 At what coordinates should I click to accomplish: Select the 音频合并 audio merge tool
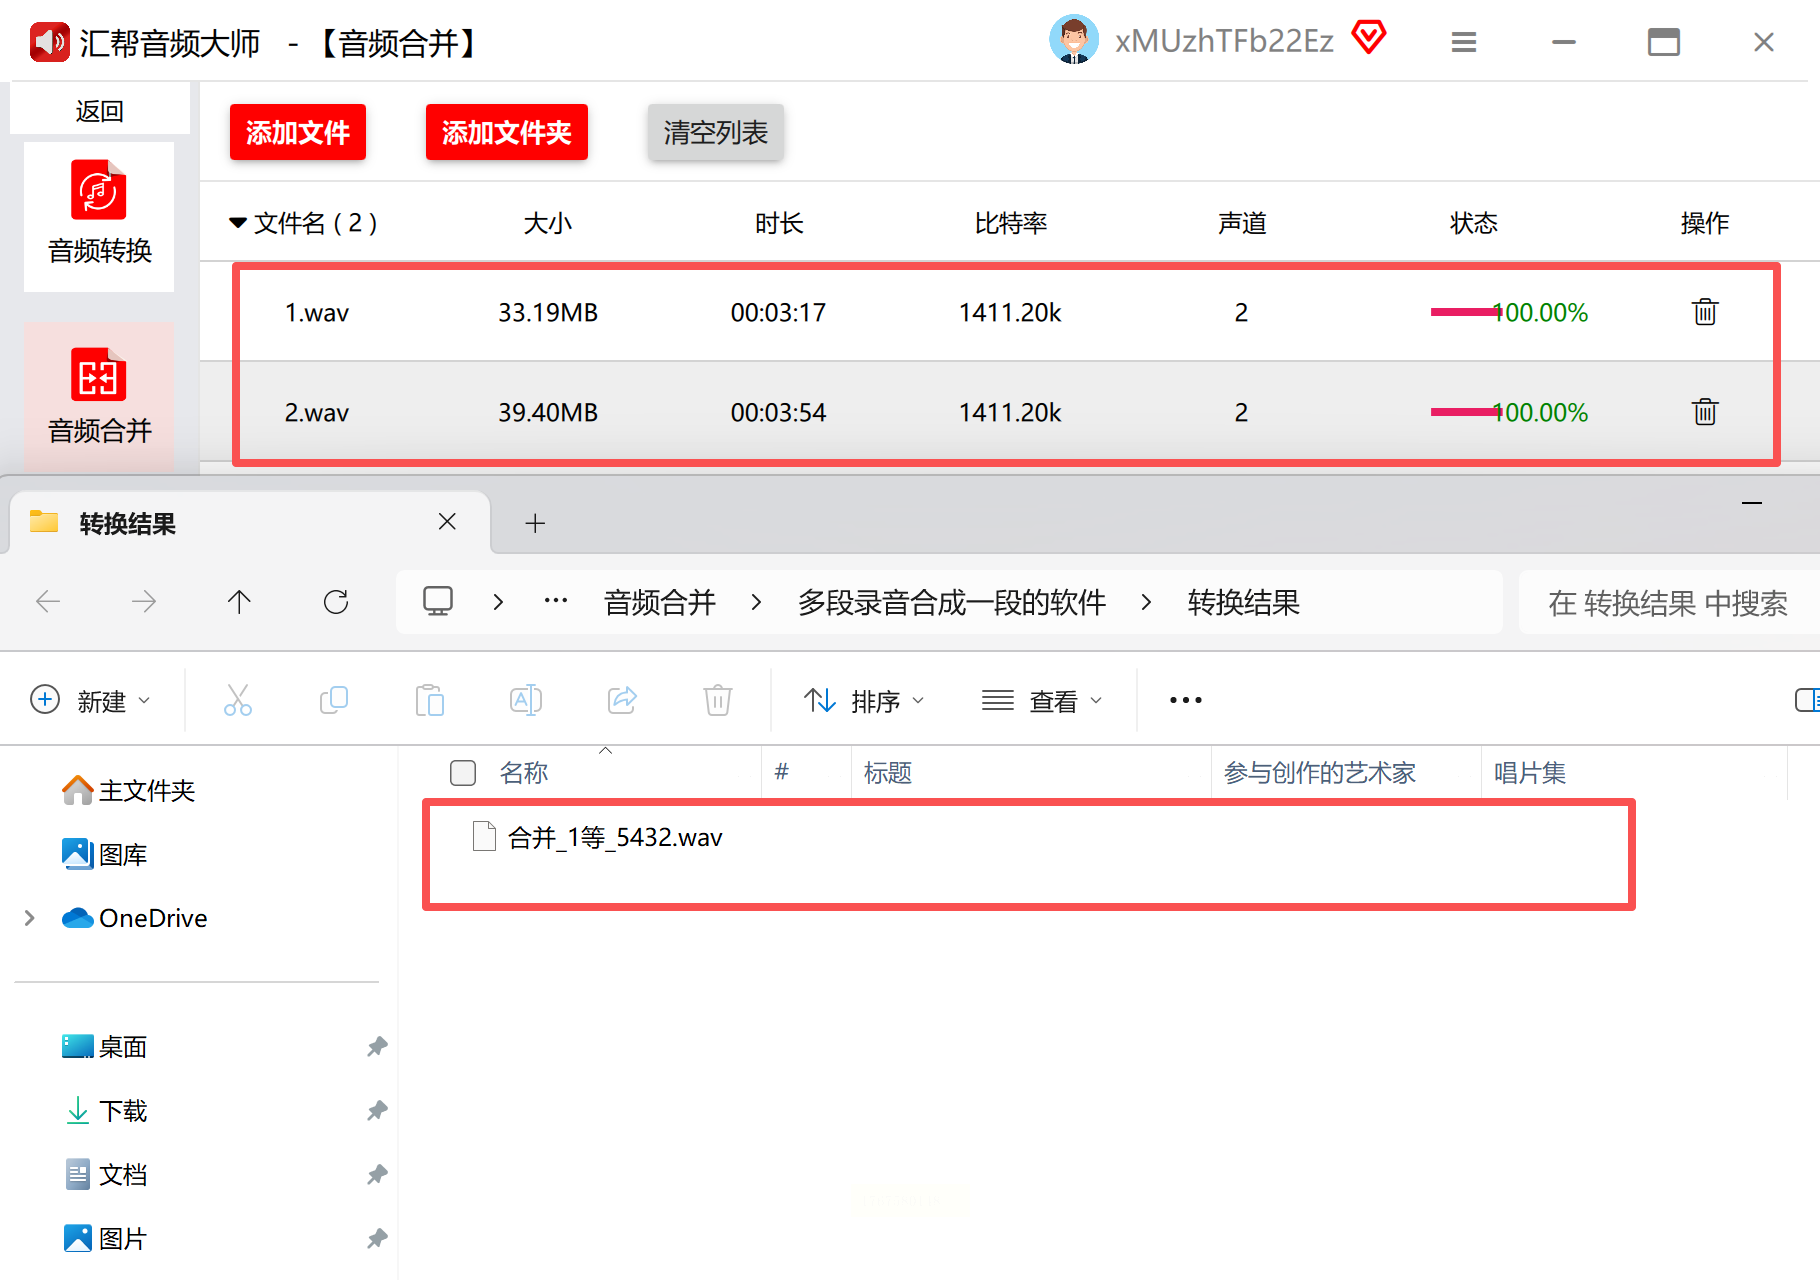(x=99, y=397)
